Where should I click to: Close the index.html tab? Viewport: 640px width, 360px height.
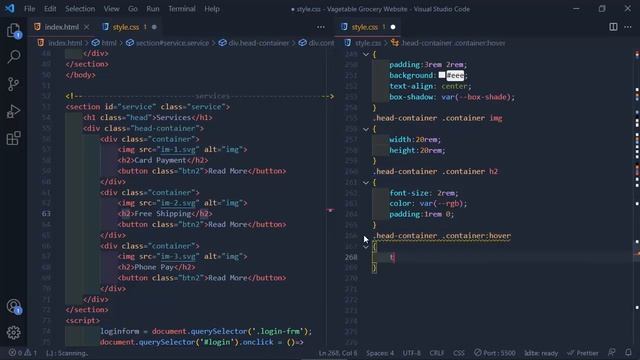[x=87, y=27]
